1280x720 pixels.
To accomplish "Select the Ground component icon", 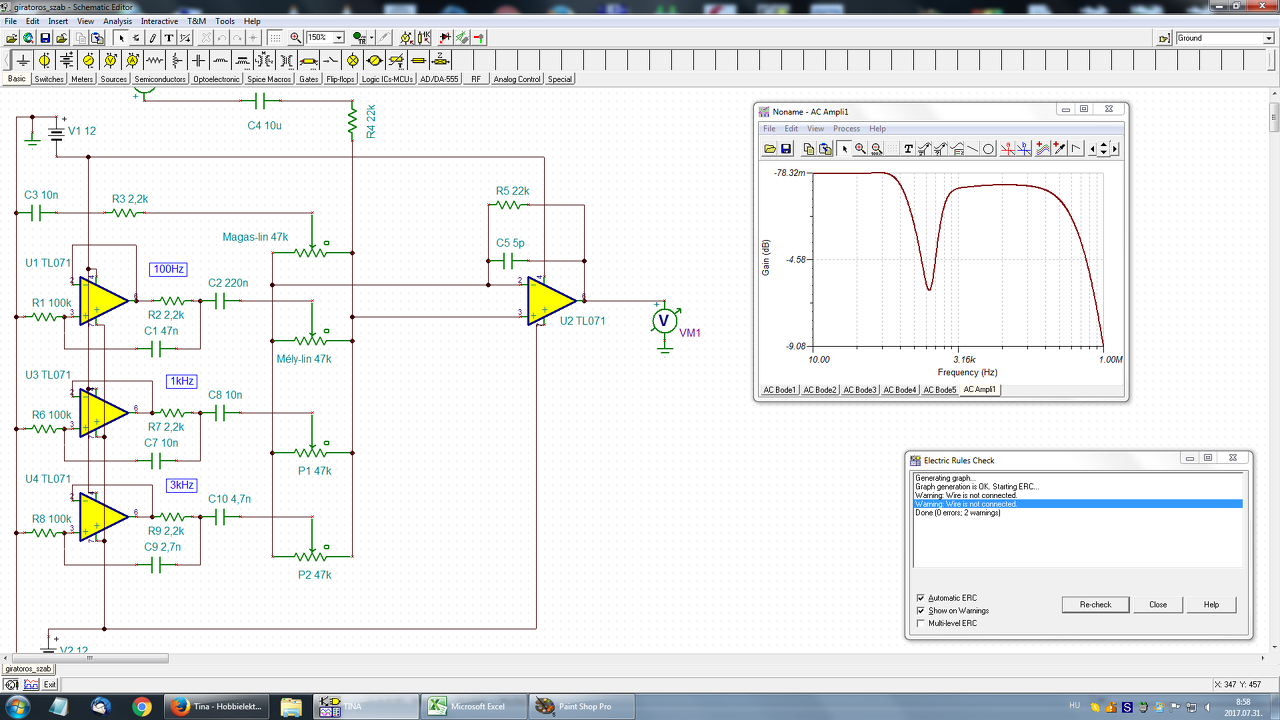I will (22, 61).
